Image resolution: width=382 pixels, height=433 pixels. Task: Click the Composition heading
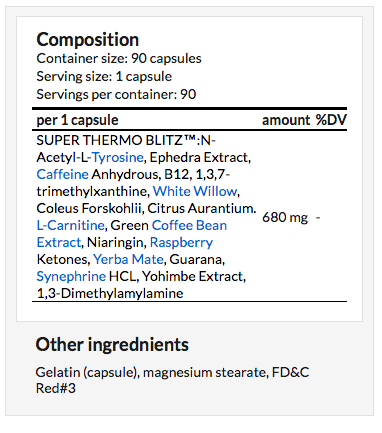click(88, 40)
